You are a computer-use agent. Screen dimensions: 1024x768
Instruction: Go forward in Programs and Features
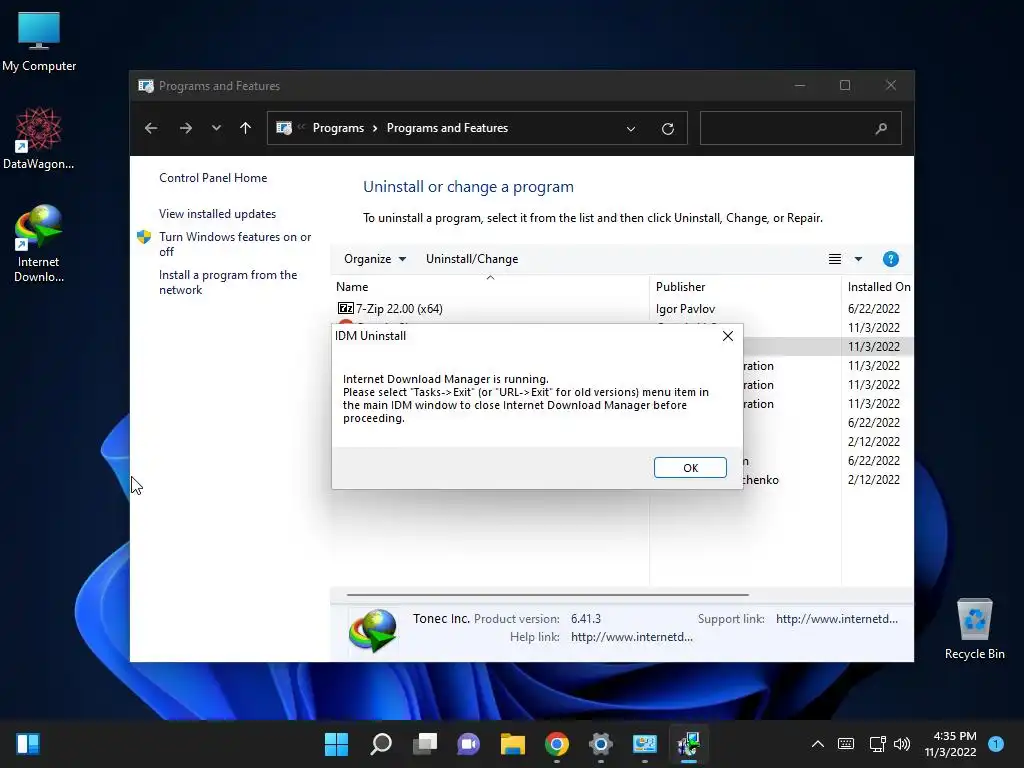point(185,128)
